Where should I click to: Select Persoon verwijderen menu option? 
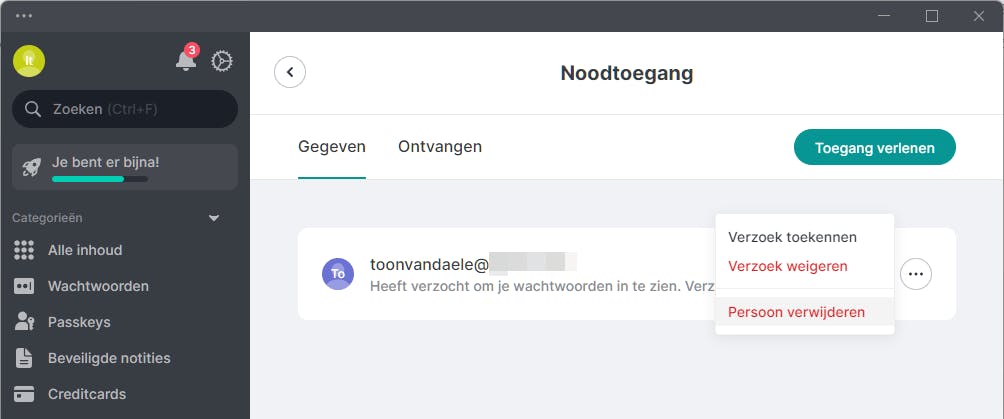coord(796,312)
